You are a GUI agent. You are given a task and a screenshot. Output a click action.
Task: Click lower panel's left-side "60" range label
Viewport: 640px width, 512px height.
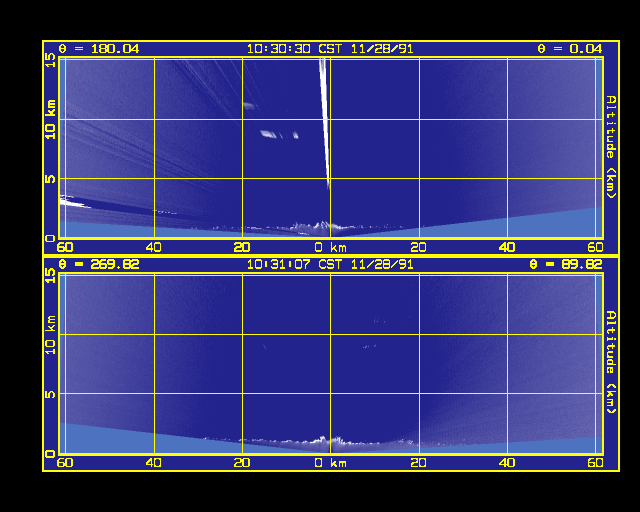(65, 463)
